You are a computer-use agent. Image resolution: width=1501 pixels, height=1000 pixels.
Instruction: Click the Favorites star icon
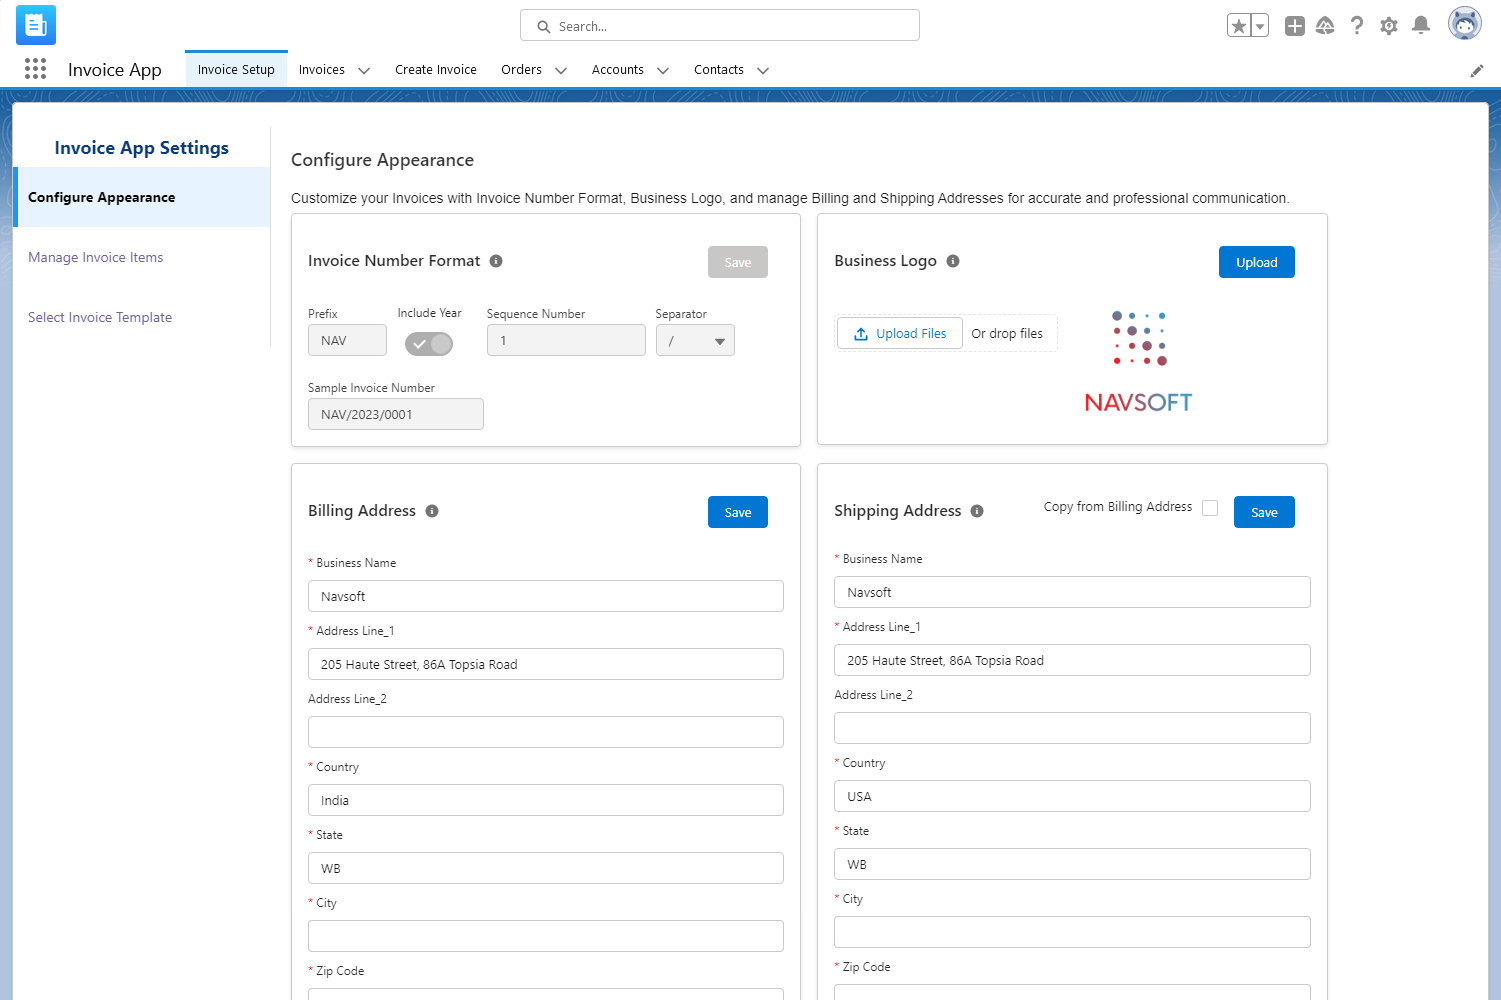coord(1239,26)
